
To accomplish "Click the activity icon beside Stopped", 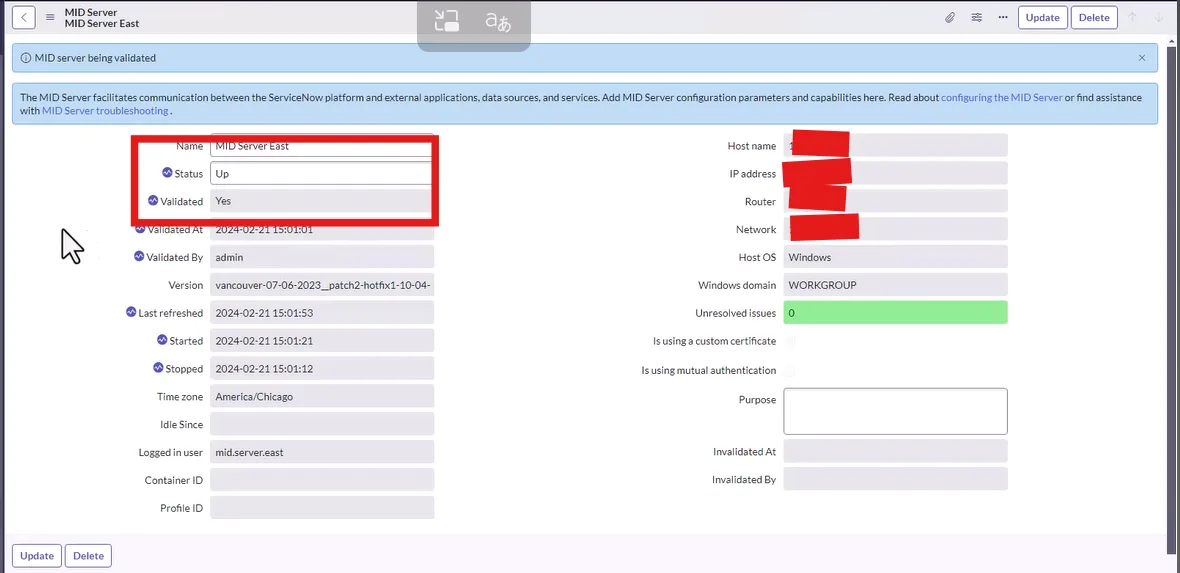I will 158,367.
